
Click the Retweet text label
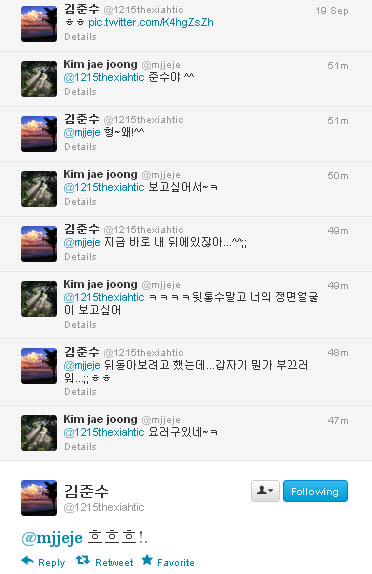click(x=114, y=563)
